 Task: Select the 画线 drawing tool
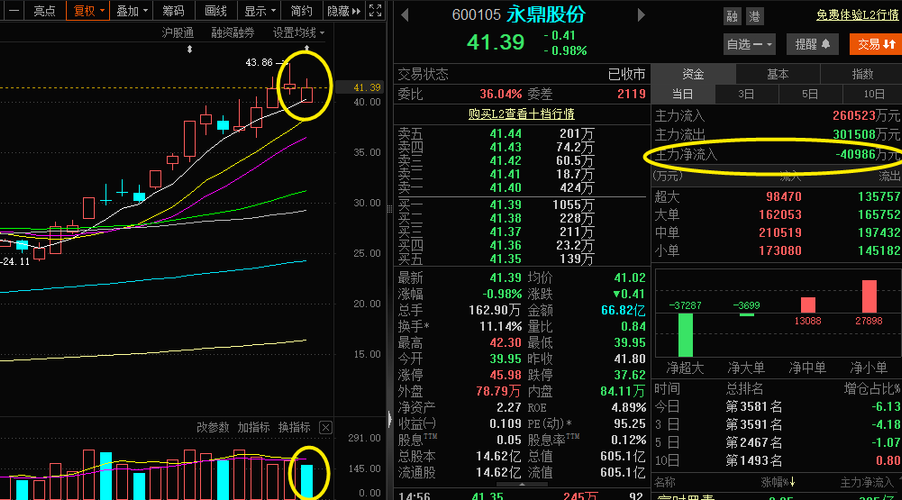(x=215, y=10)
